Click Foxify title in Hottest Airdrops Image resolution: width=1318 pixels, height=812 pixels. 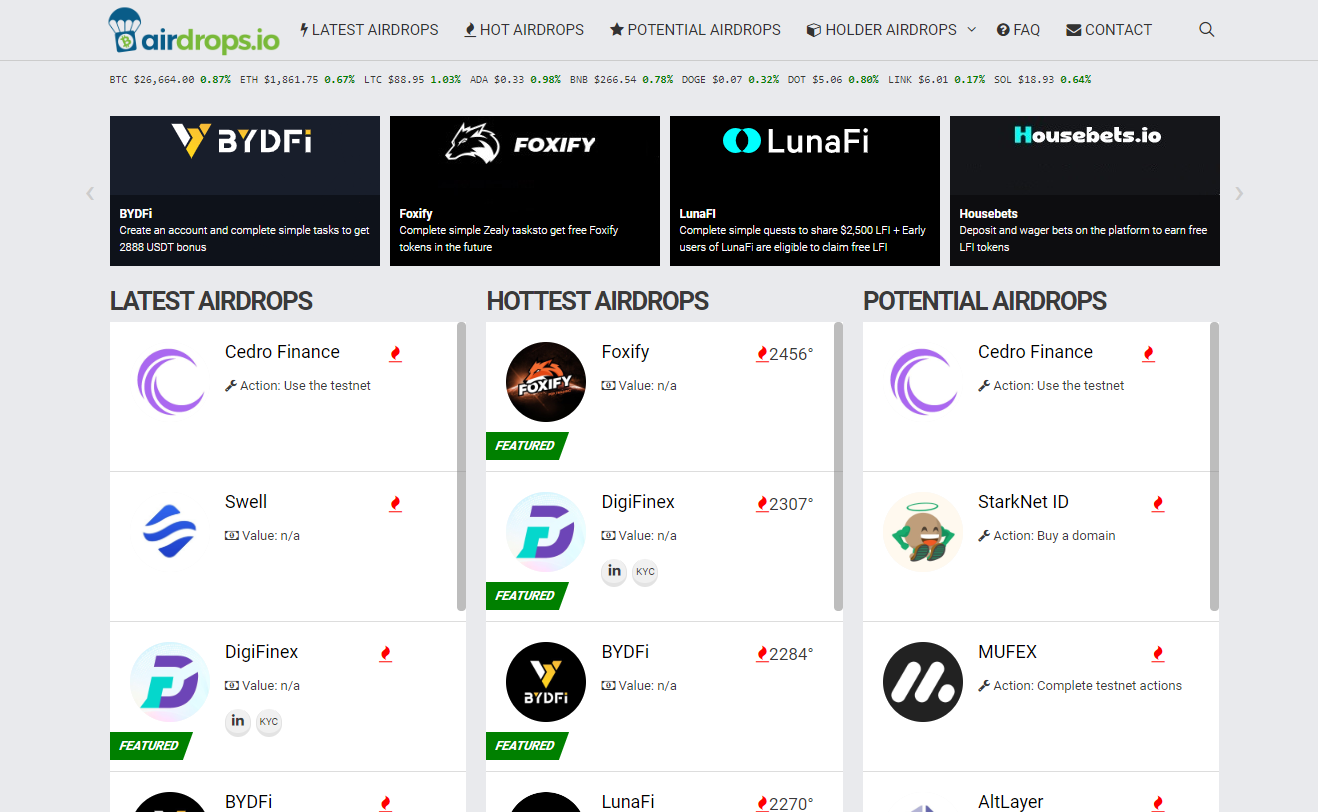(625, 352)
